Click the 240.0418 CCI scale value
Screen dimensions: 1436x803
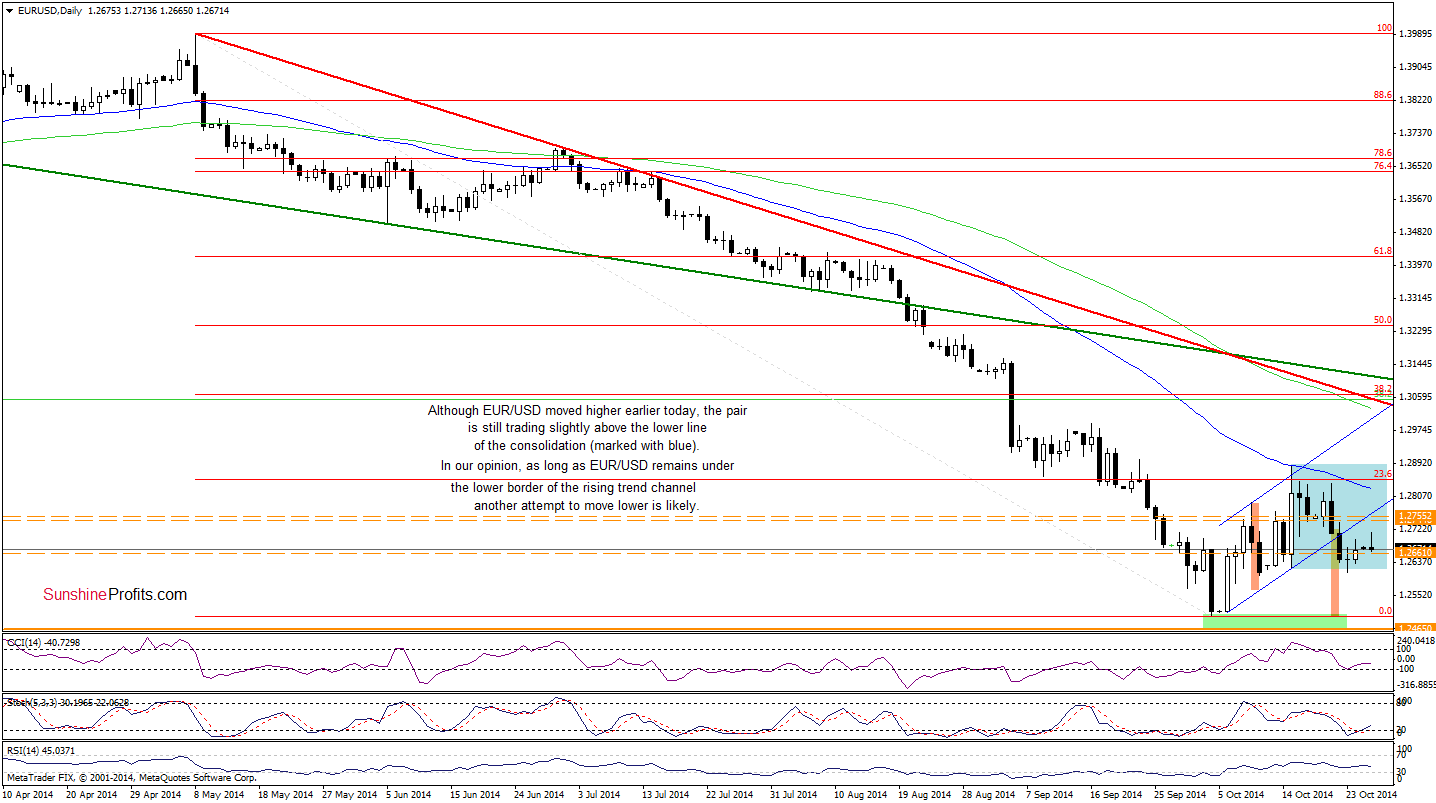pyautogui.click(x=1417, y=640)
